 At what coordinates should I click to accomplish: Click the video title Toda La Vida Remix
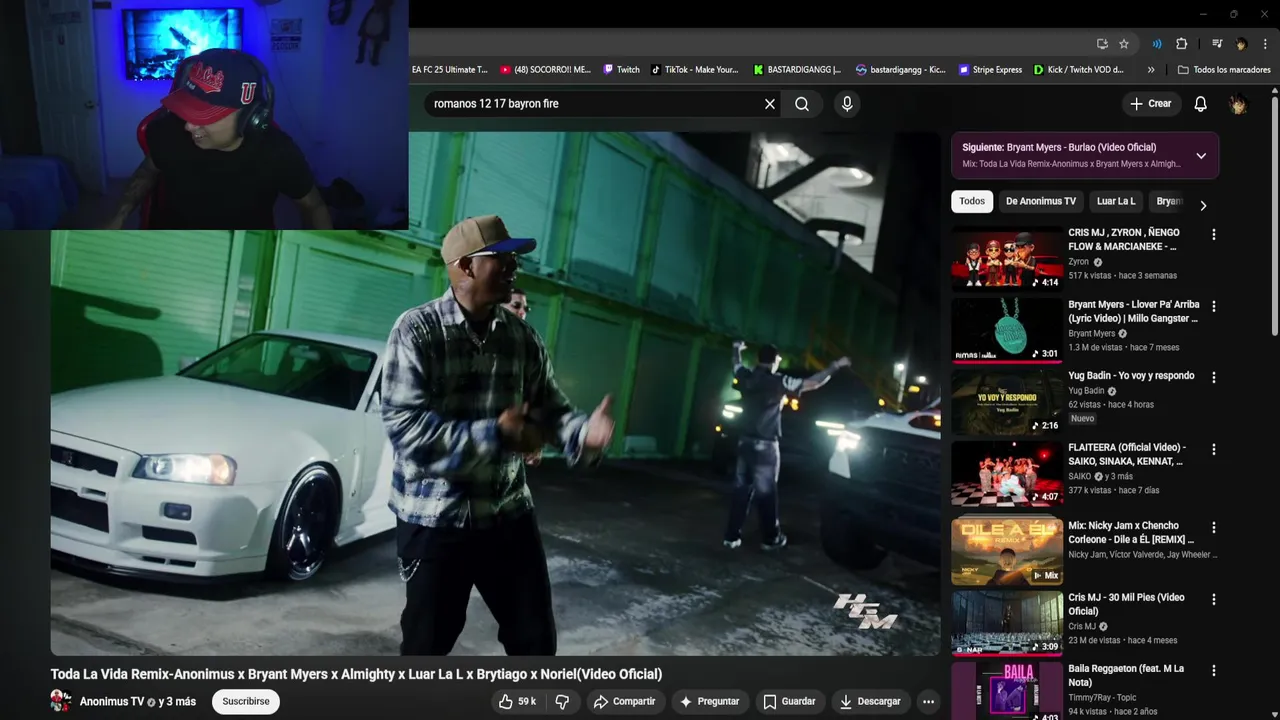(x=356, y=674)
